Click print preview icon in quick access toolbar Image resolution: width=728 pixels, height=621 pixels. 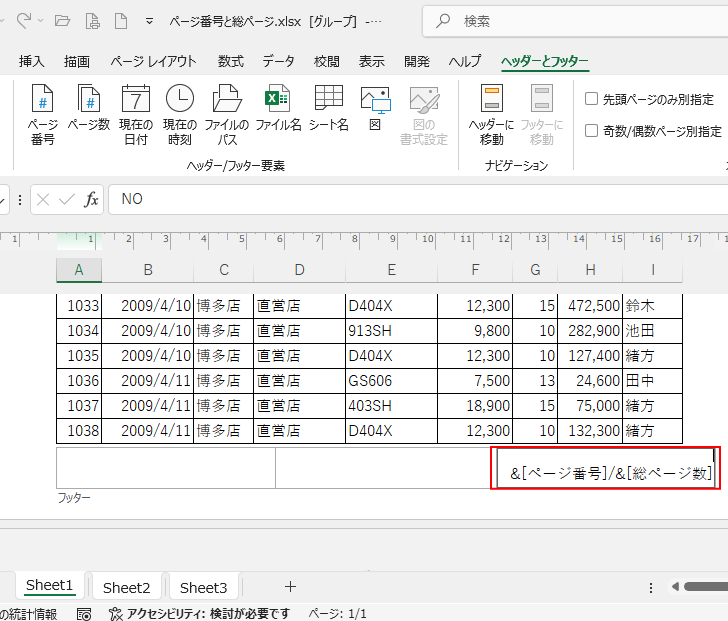(92, 21)
